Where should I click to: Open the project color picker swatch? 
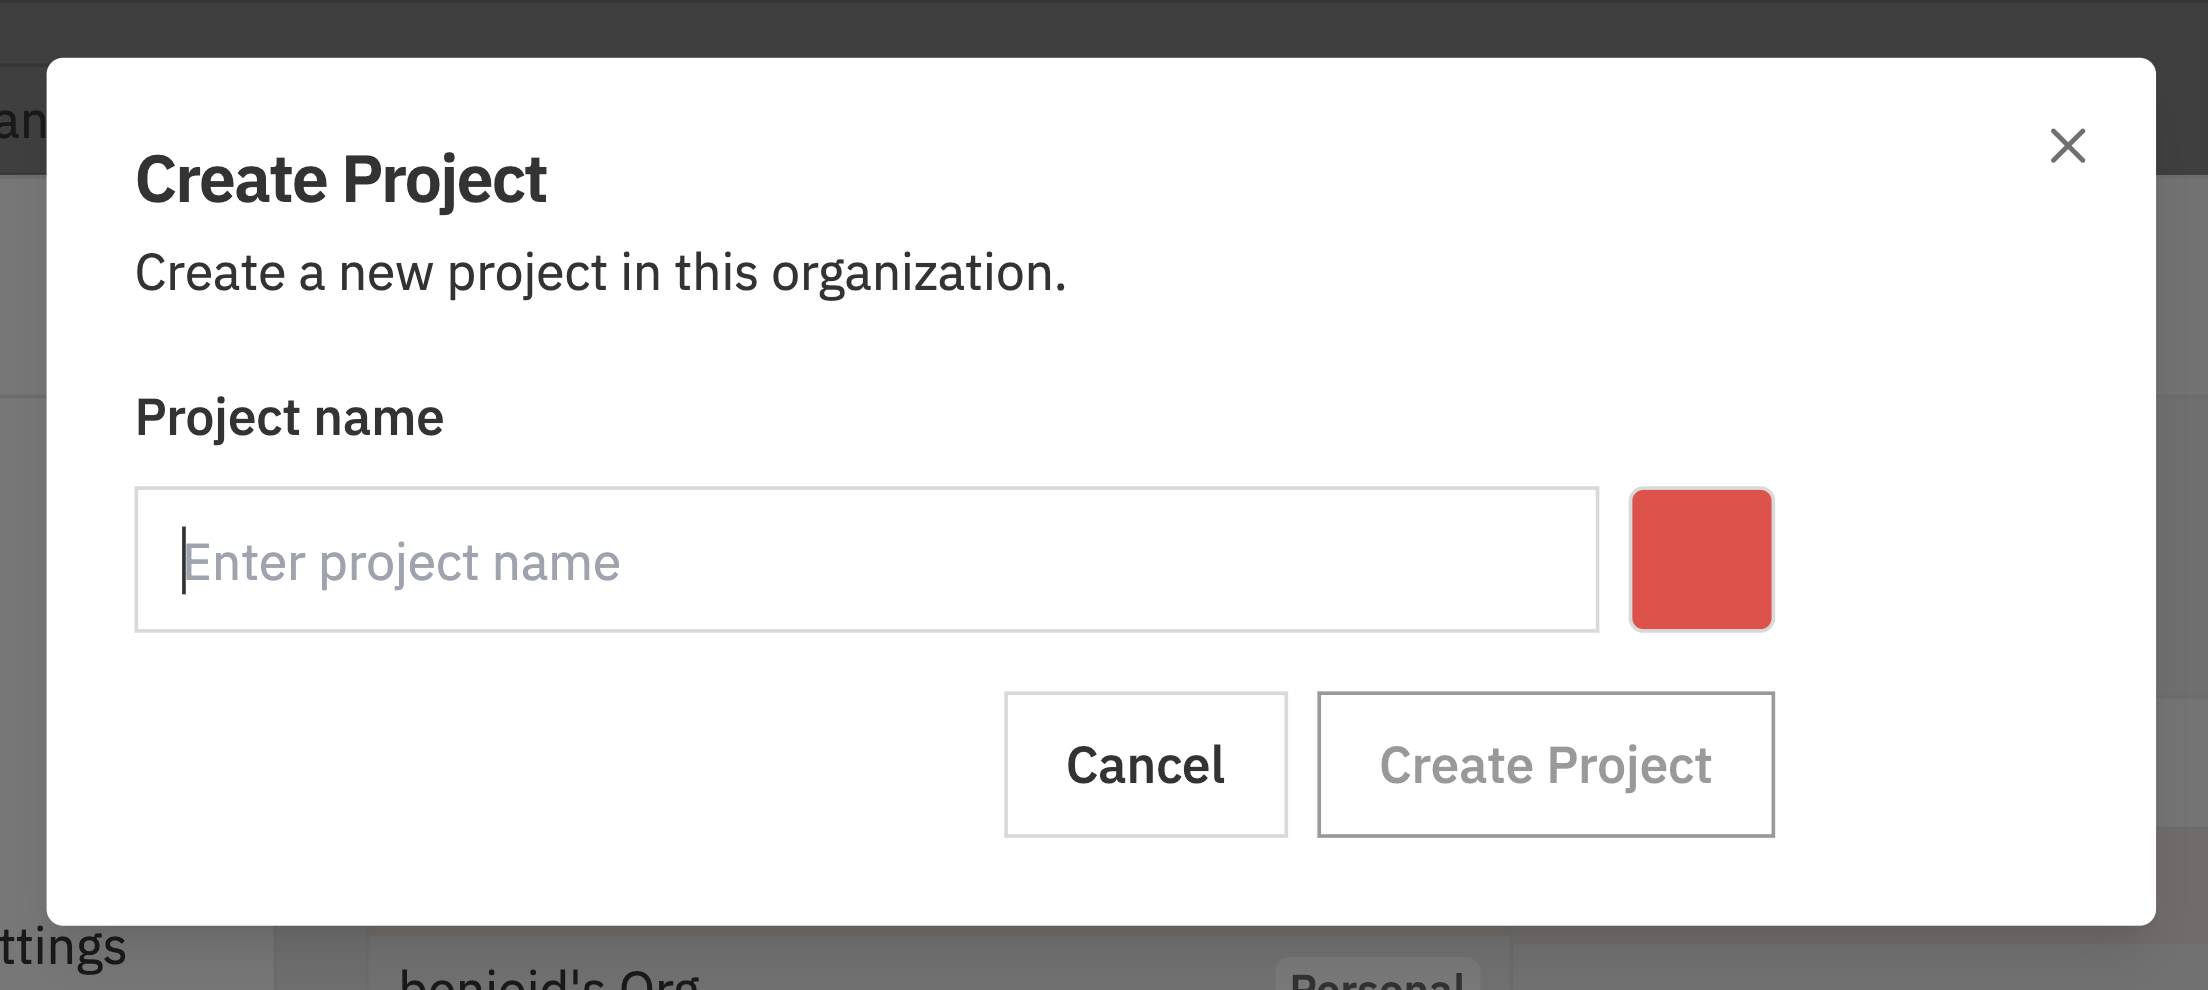point(1700,559)
